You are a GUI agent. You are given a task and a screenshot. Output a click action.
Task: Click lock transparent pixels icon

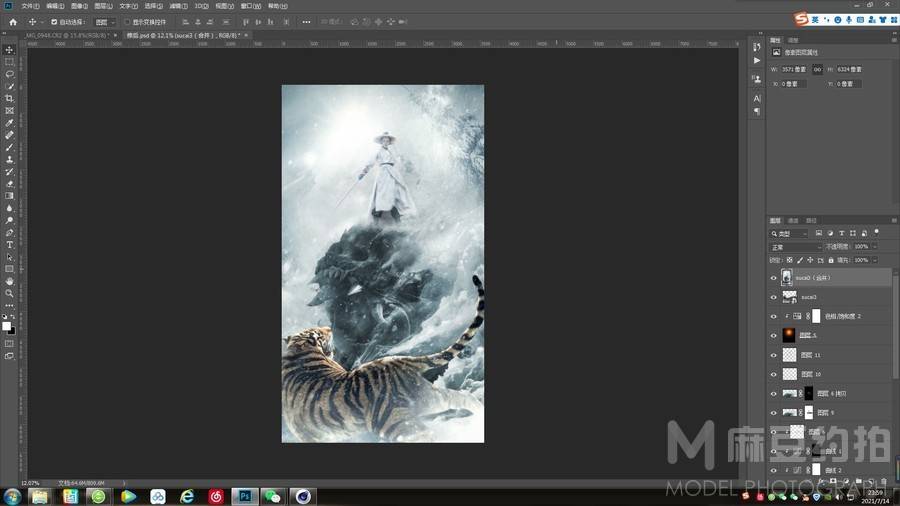tap(789, 260)
